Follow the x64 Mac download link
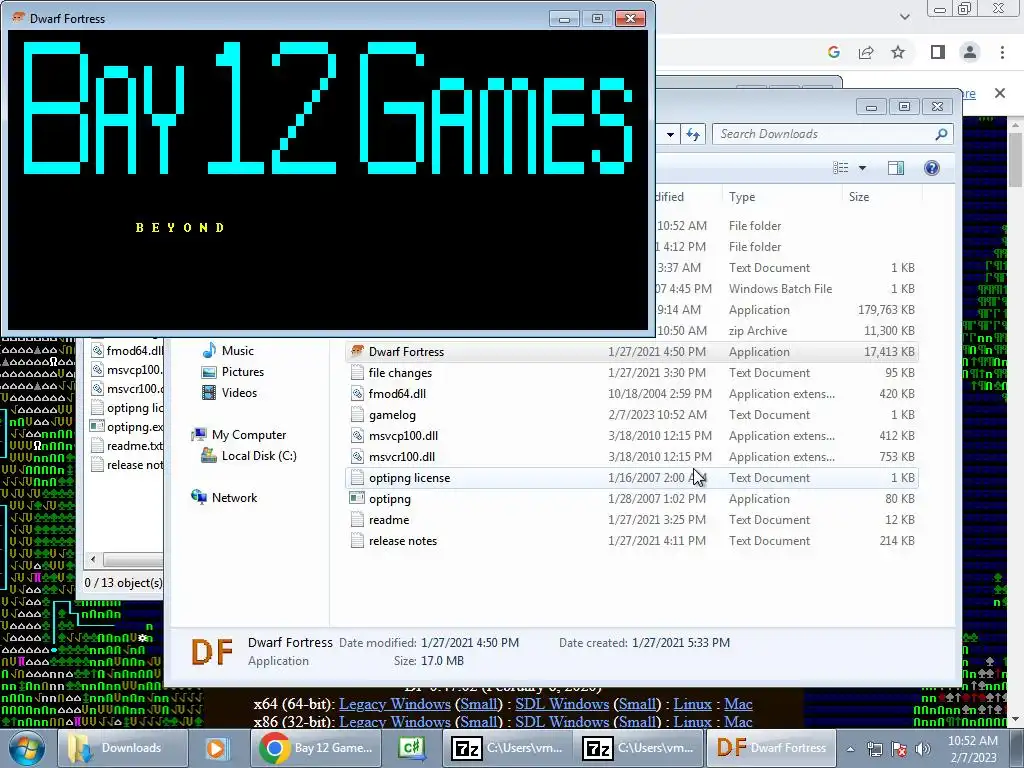The width and height of the screenshot is (1024, 768). [738, 704]
